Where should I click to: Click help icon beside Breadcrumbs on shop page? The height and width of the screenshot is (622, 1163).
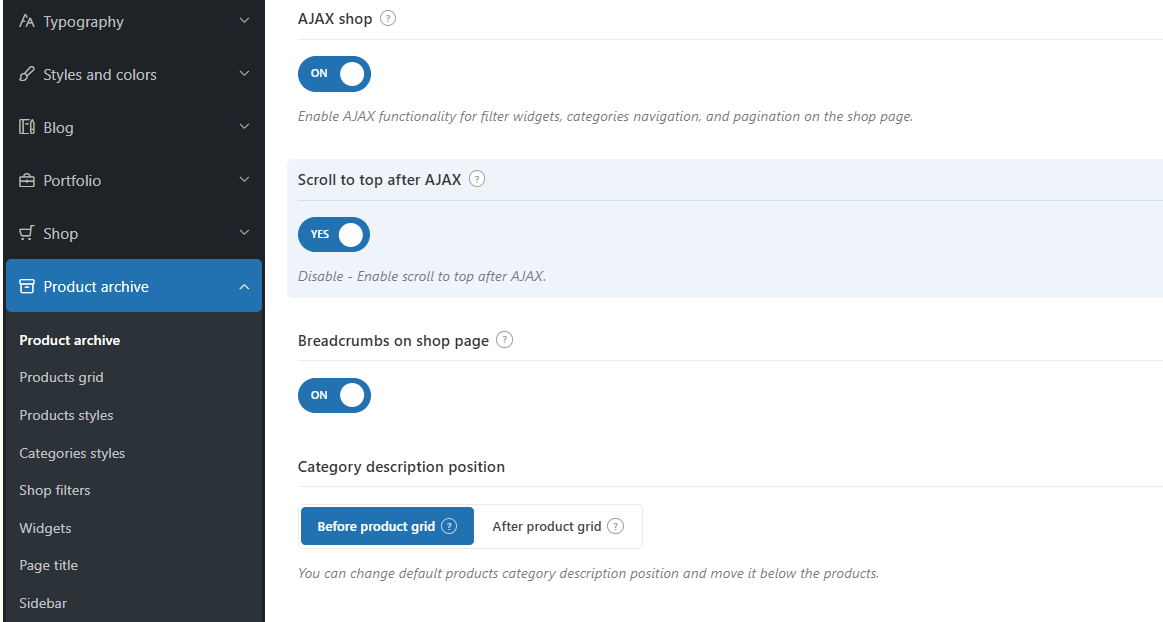pos(505,340)
